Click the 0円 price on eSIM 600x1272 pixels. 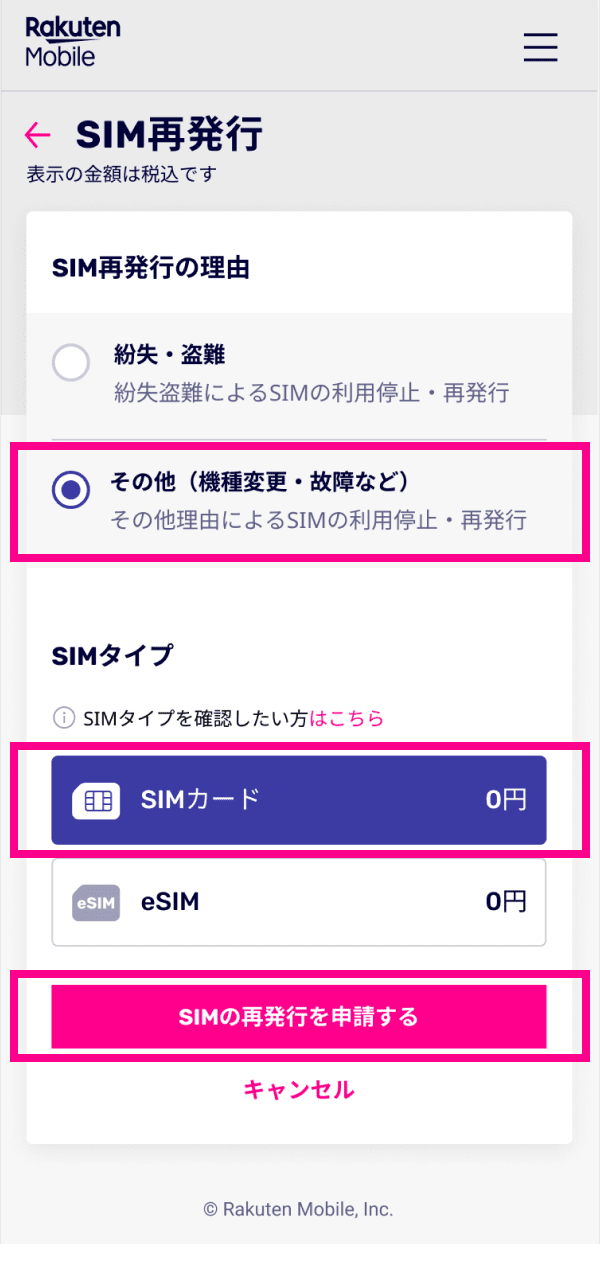505,902
